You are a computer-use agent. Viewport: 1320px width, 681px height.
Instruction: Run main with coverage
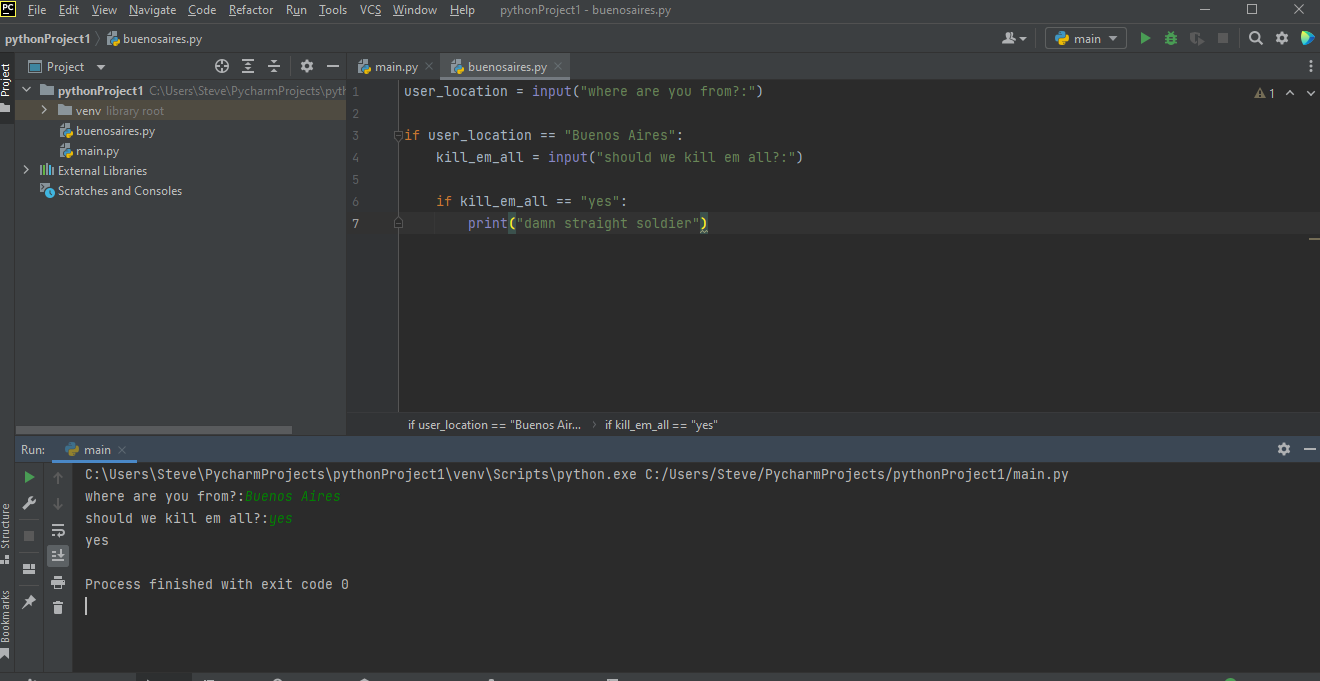[x=1197, y=39]
